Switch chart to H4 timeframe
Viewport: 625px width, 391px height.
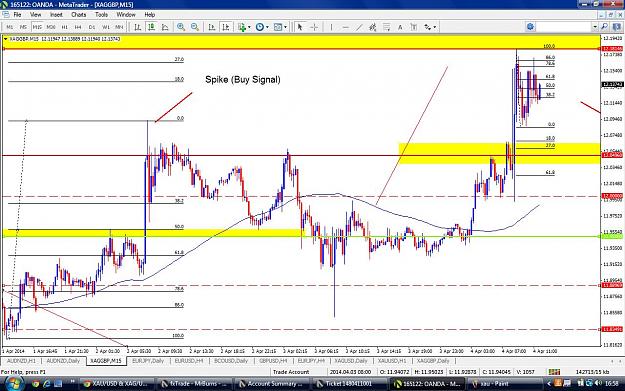pyautogui.click(x=78, y=27)
